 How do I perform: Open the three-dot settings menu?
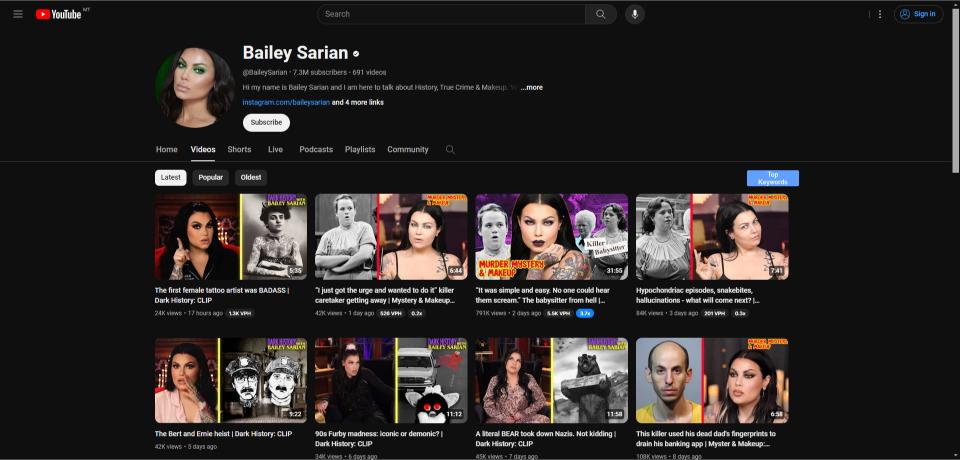tap(880, 14)
